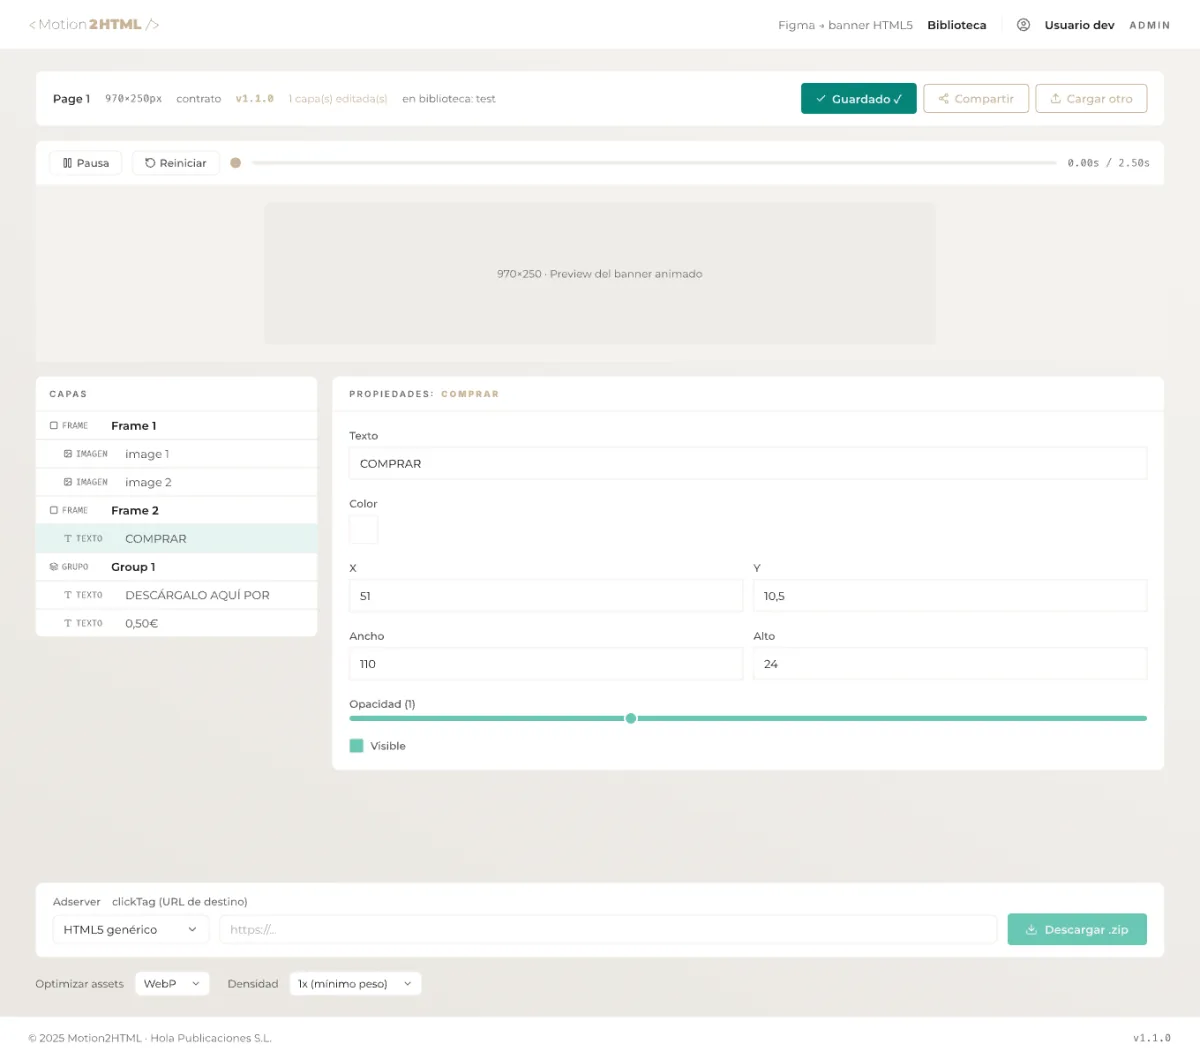
Task: Select the DESCÁRGALO AQUÍ POR layer
Action: 176,595
